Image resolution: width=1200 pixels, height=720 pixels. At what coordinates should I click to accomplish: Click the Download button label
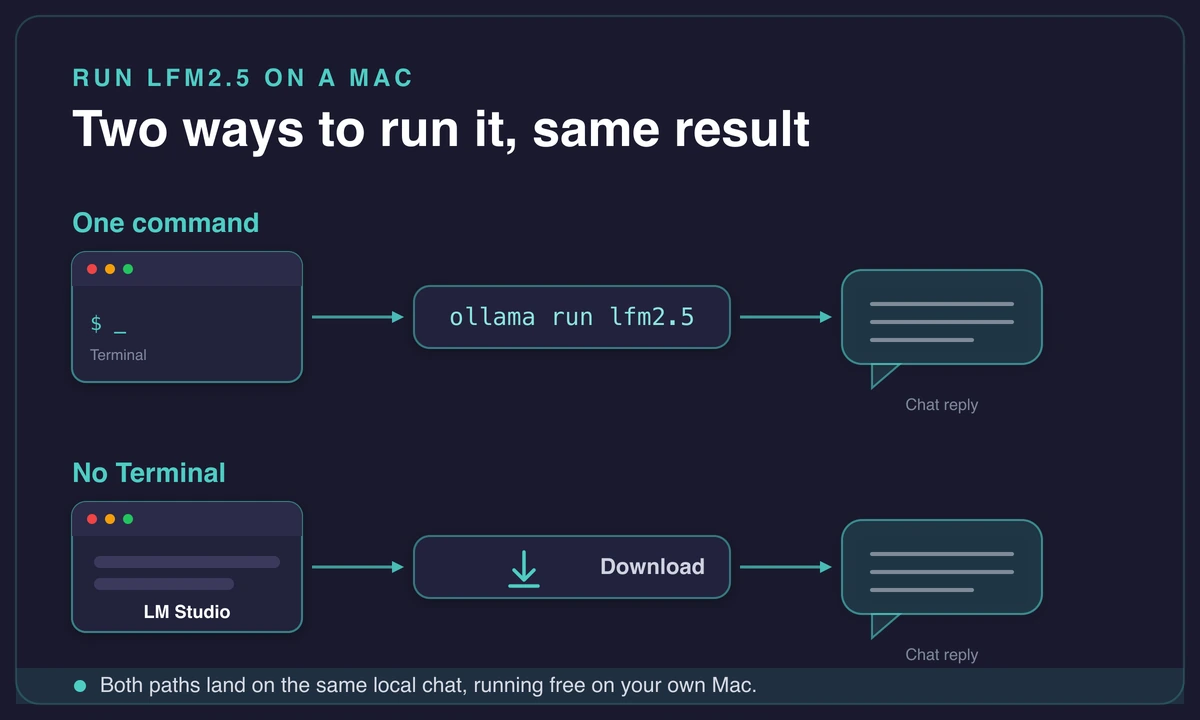click(x=652, y=567)
